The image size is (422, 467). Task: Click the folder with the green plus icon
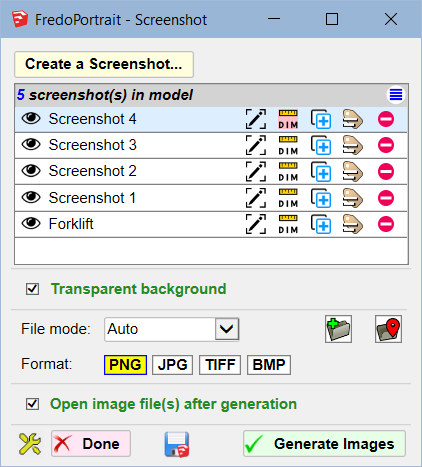338,329
